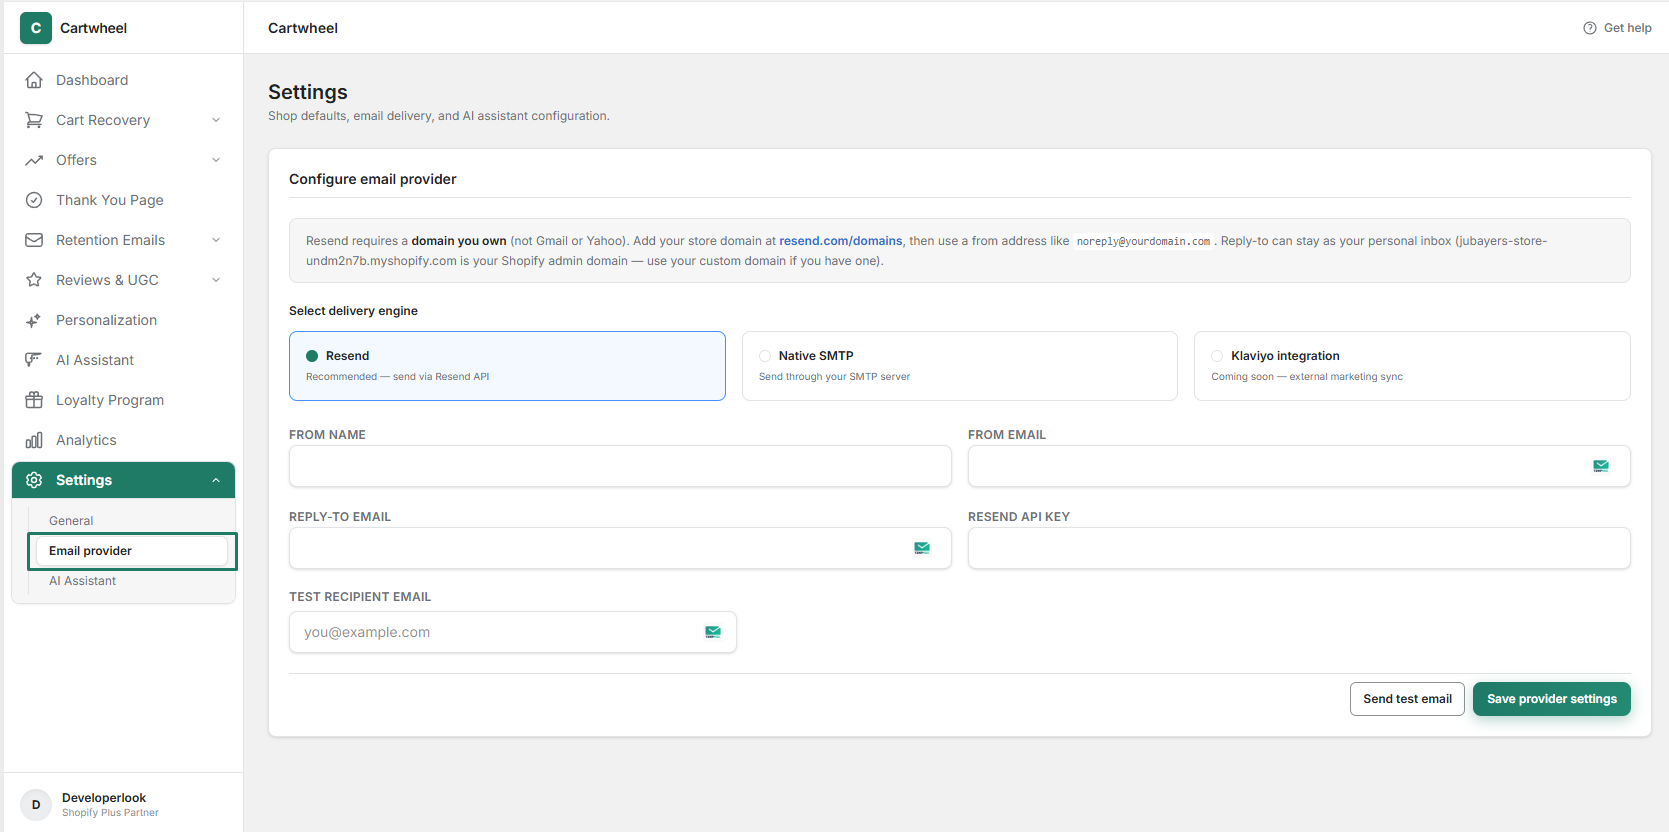Click Save provider settings button
The height and width of the screenshot is (832, 1669).
point(1551,699)
